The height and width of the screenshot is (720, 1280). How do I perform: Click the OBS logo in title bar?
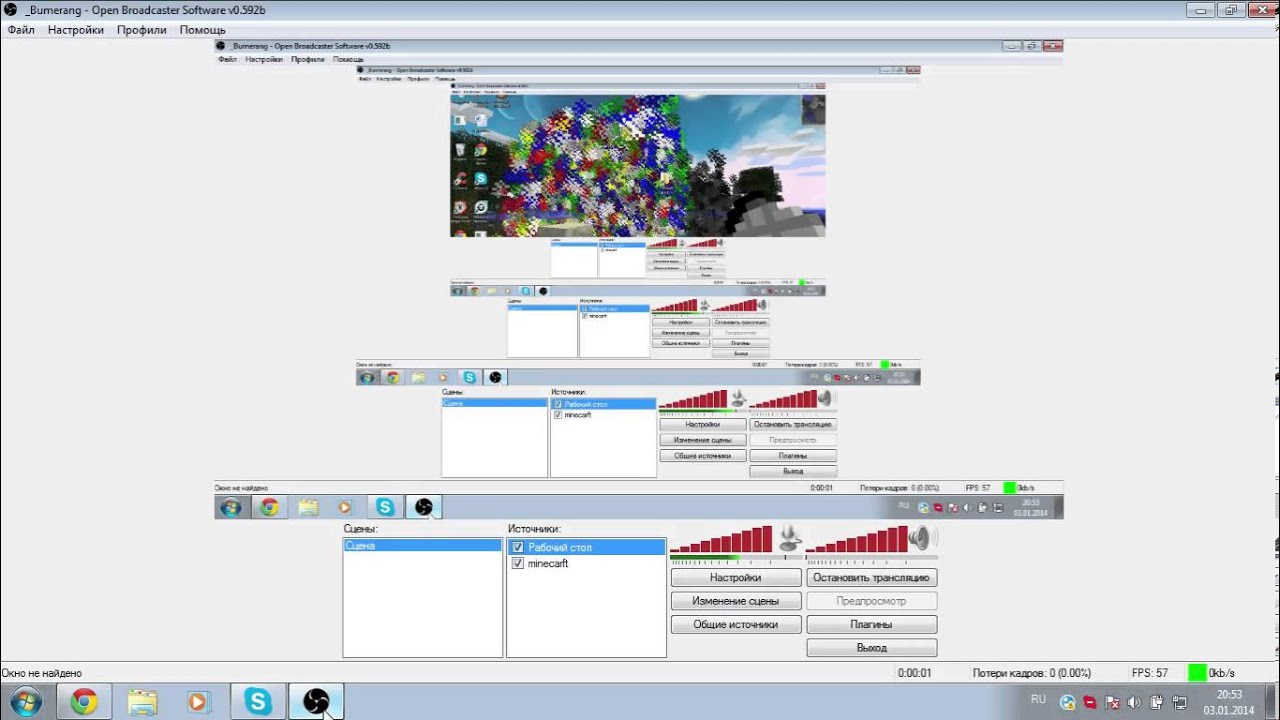(11, 10)
